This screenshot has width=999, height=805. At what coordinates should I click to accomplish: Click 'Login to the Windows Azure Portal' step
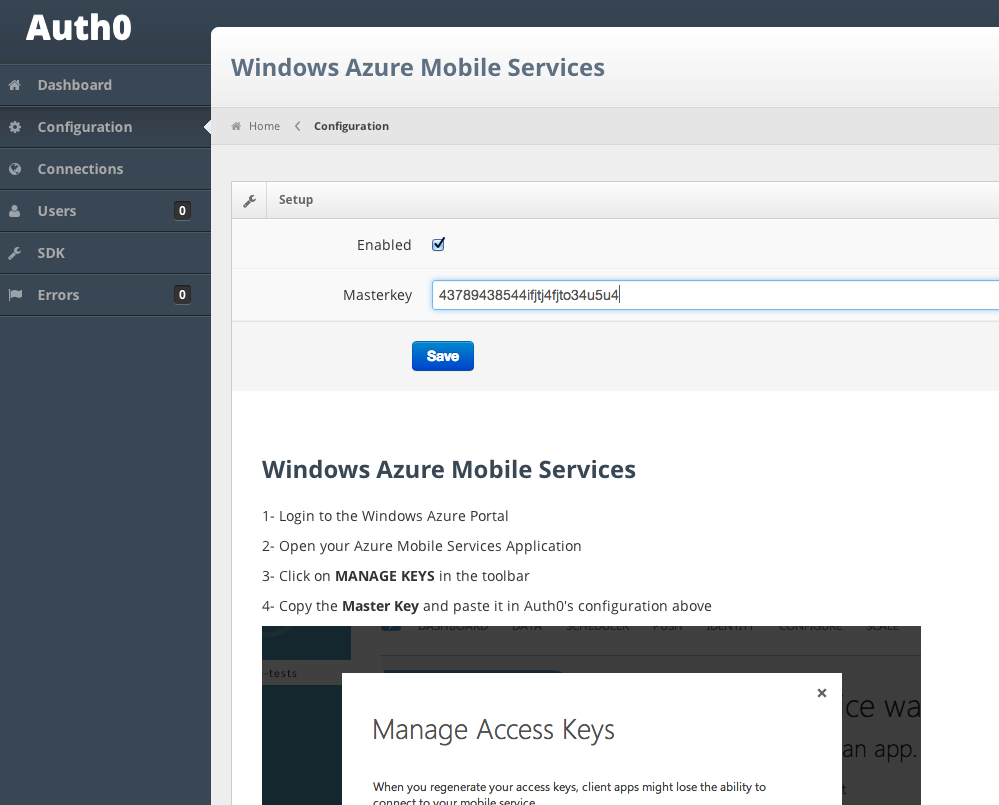click(385, 516)
